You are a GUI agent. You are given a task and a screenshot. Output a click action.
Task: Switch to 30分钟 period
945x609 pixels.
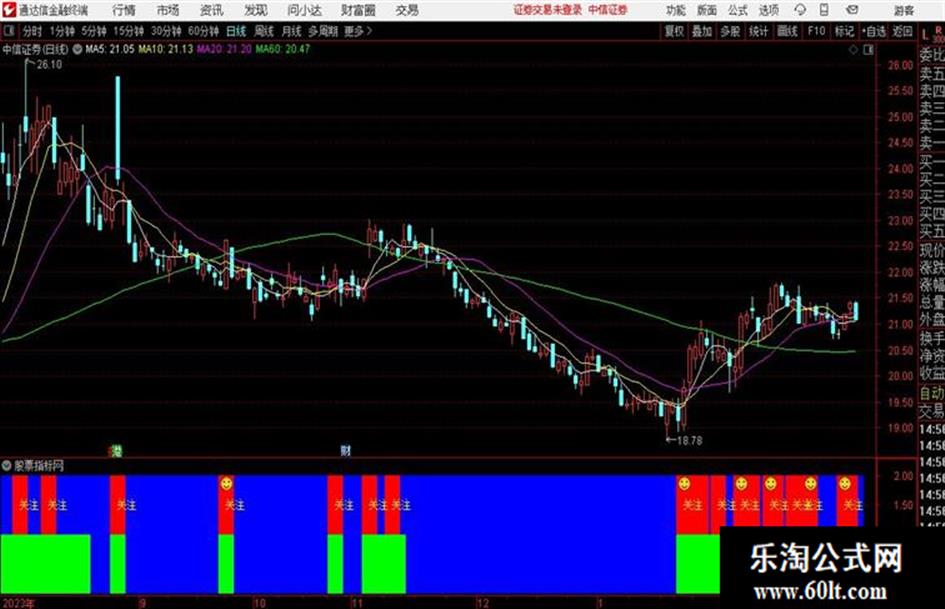click(x=166, y=31)
